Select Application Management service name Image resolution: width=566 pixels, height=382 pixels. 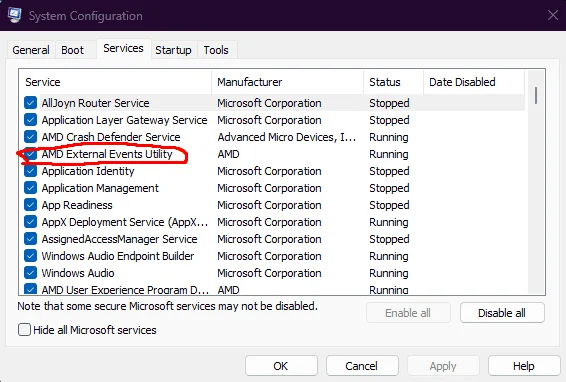click(100, 188)
